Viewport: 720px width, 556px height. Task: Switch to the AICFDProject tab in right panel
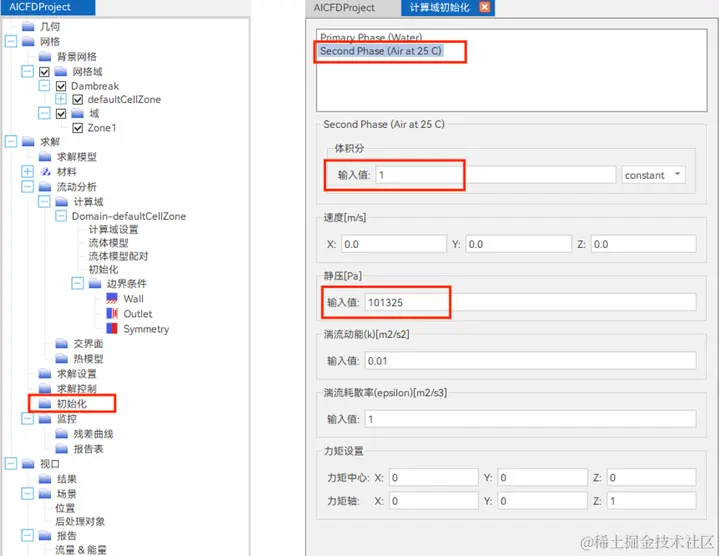[344, 8]
